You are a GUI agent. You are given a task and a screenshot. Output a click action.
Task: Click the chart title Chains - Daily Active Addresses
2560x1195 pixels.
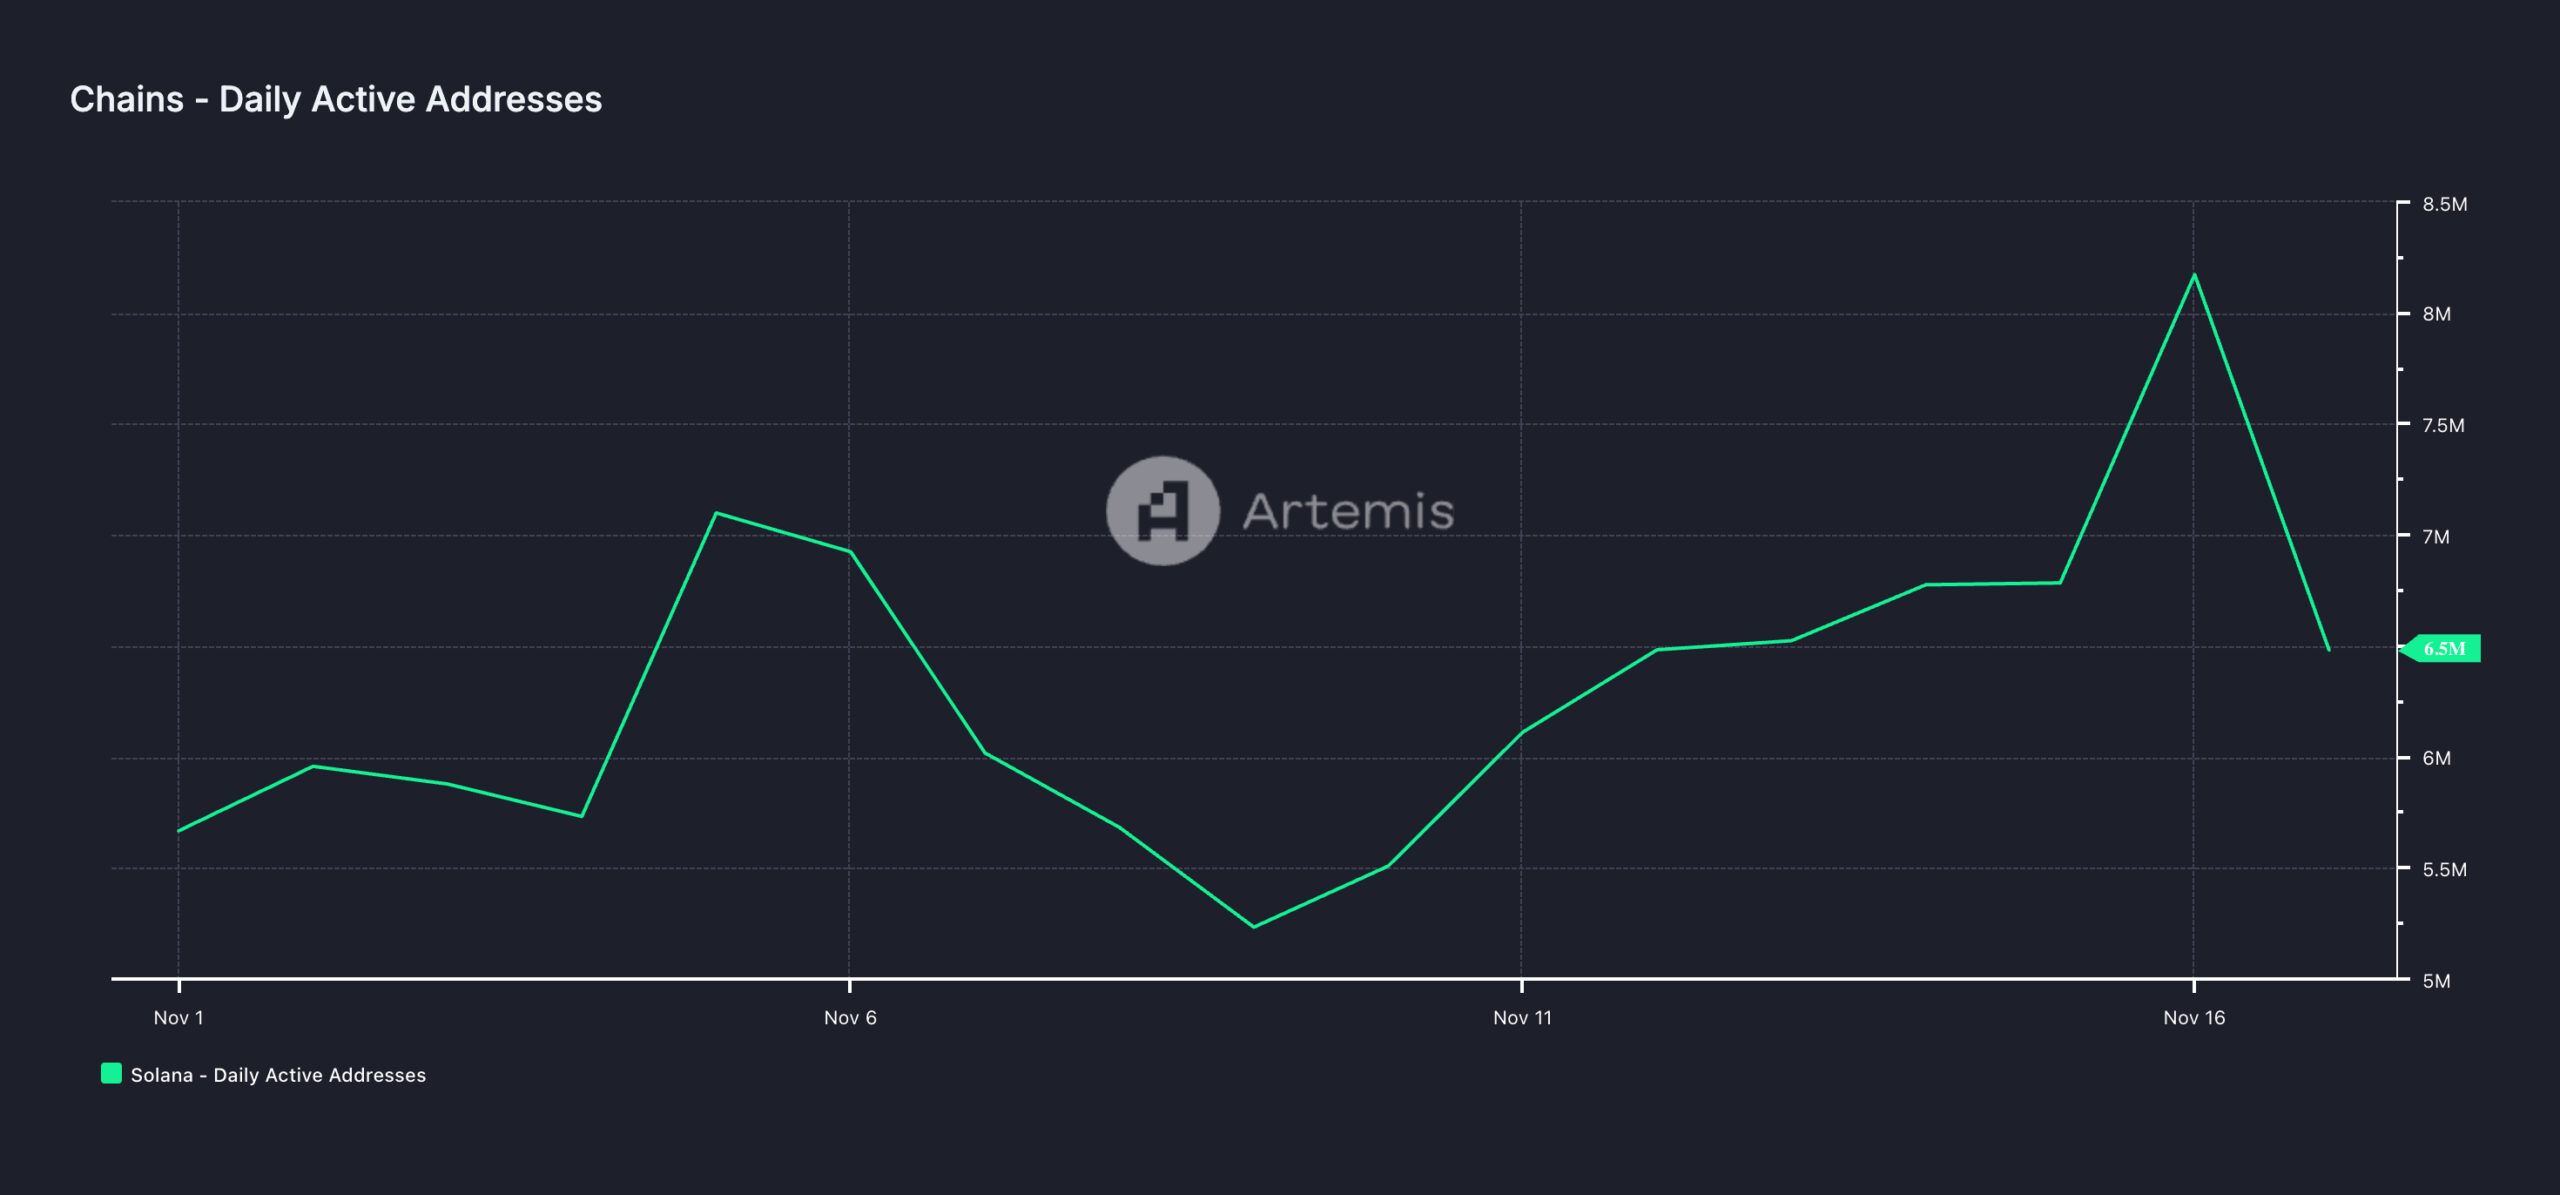coord(336,99)
